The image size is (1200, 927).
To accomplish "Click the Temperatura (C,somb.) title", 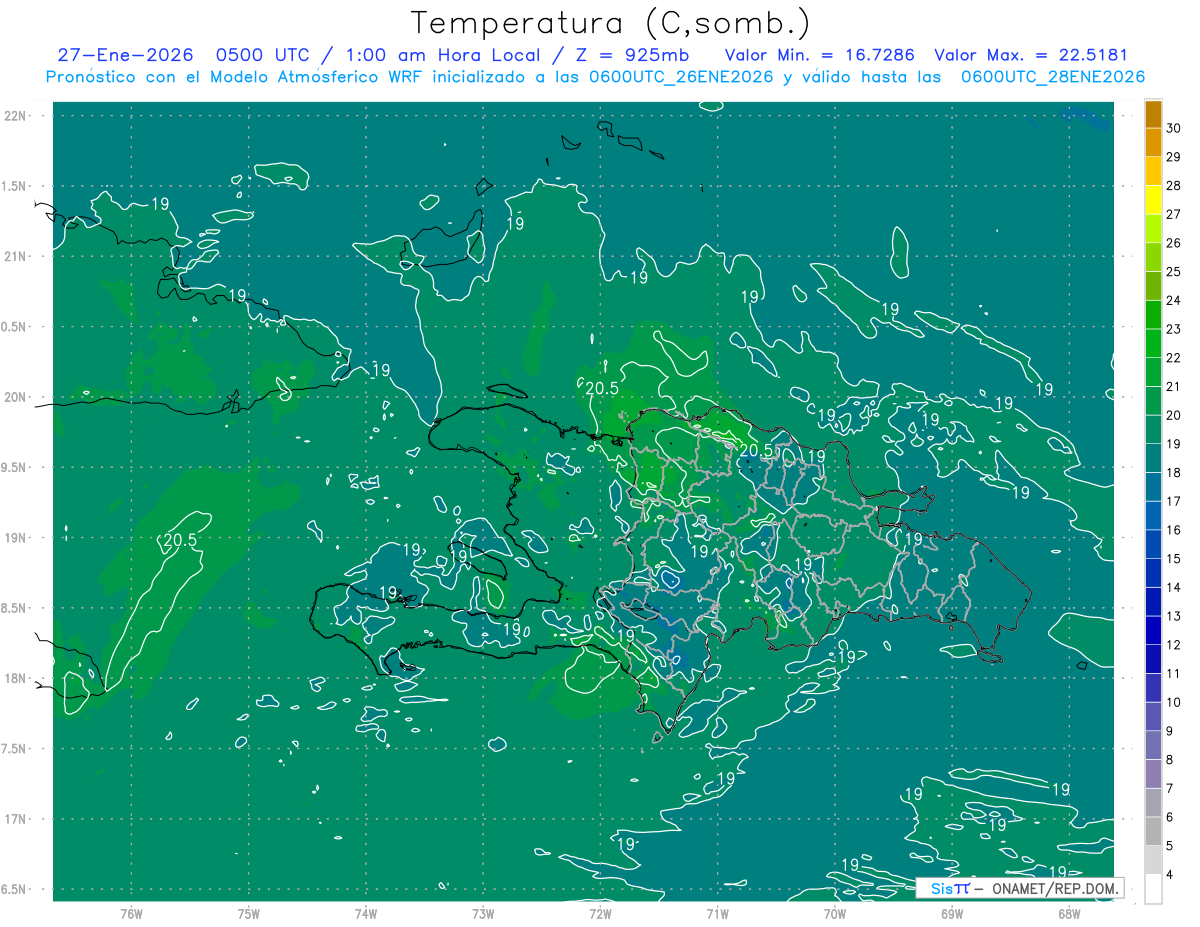I will [x=611, y=22].
